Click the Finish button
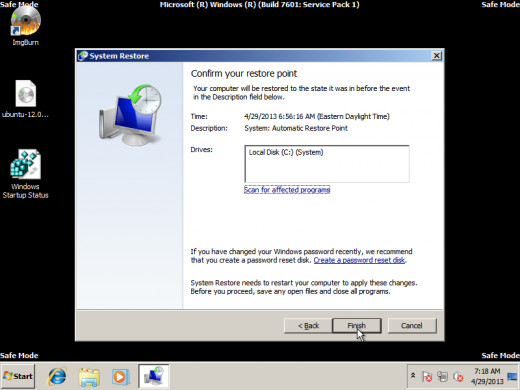 coord(357,326)
